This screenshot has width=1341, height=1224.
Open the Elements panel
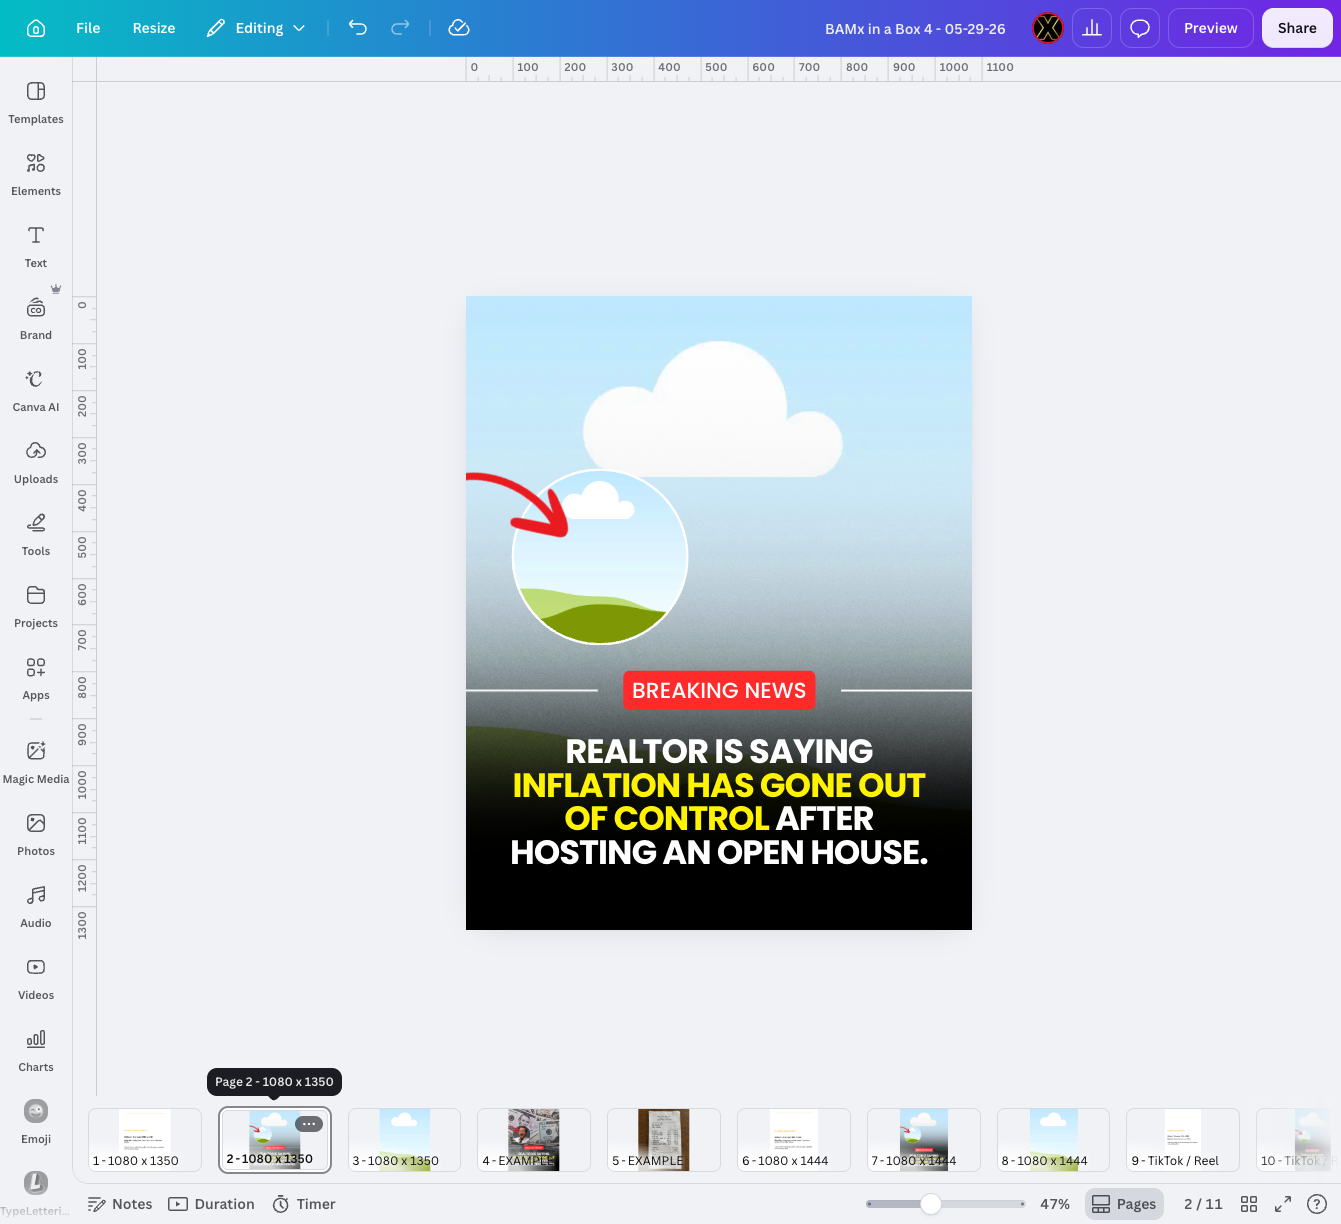tap(36, 175)
